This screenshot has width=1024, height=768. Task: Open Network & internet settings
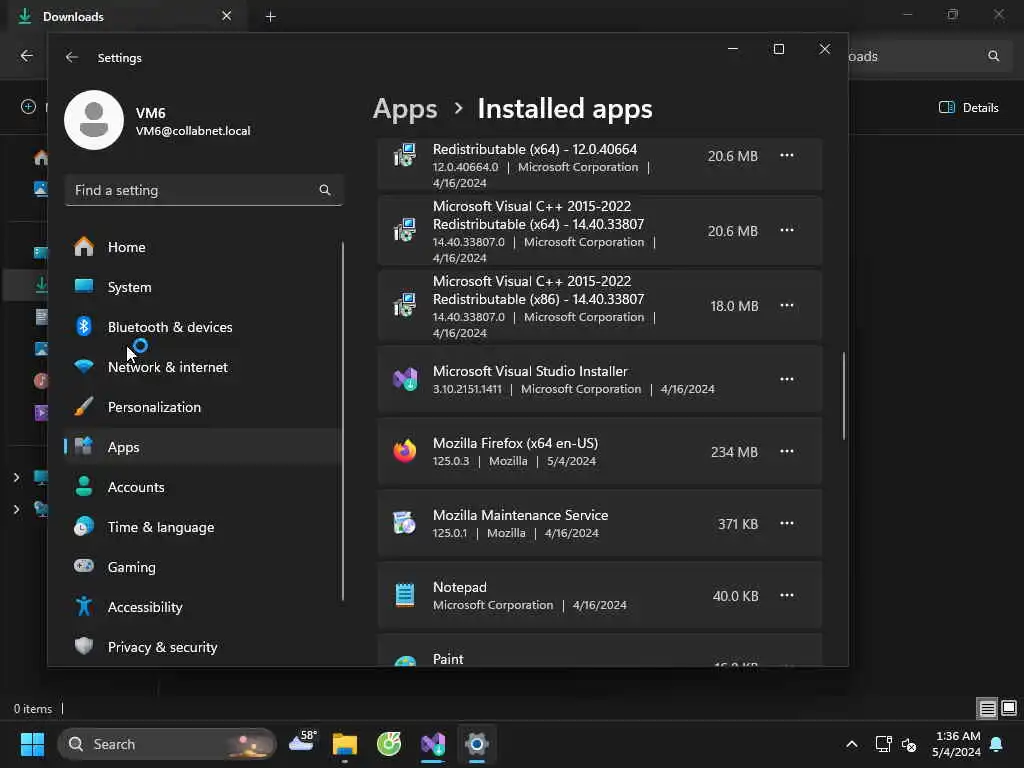point(203,367)
